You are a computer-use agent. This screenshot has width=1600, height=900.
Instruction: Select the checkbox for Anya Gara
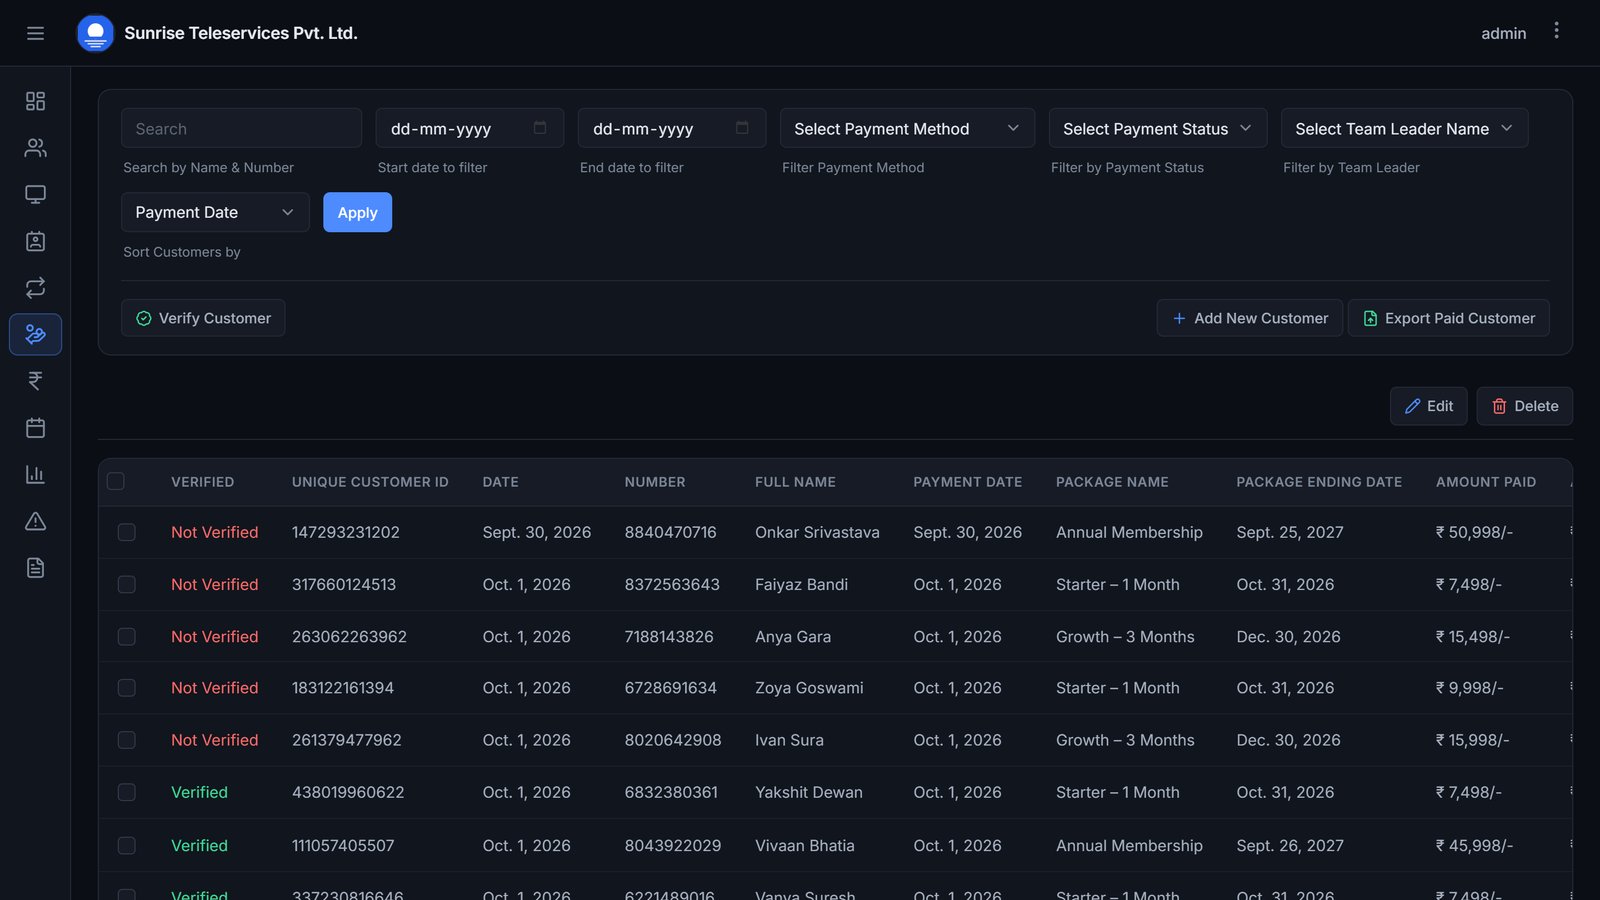126,636
